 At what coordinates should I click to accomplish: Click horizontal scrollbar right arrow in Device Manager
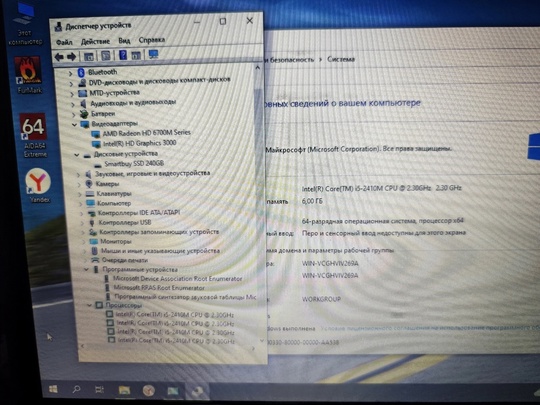pos(253,349)
